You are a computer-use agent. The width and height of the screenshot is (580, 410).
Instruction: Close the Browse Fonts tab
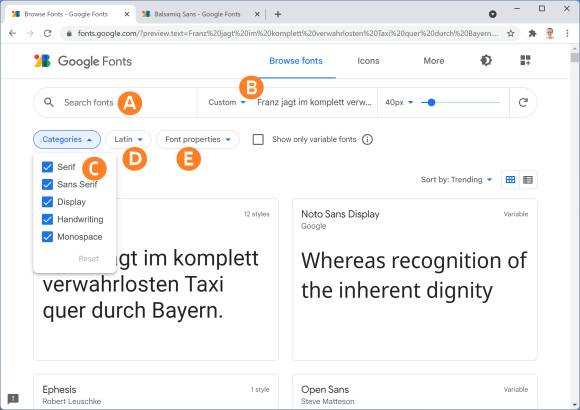[127, 14]
